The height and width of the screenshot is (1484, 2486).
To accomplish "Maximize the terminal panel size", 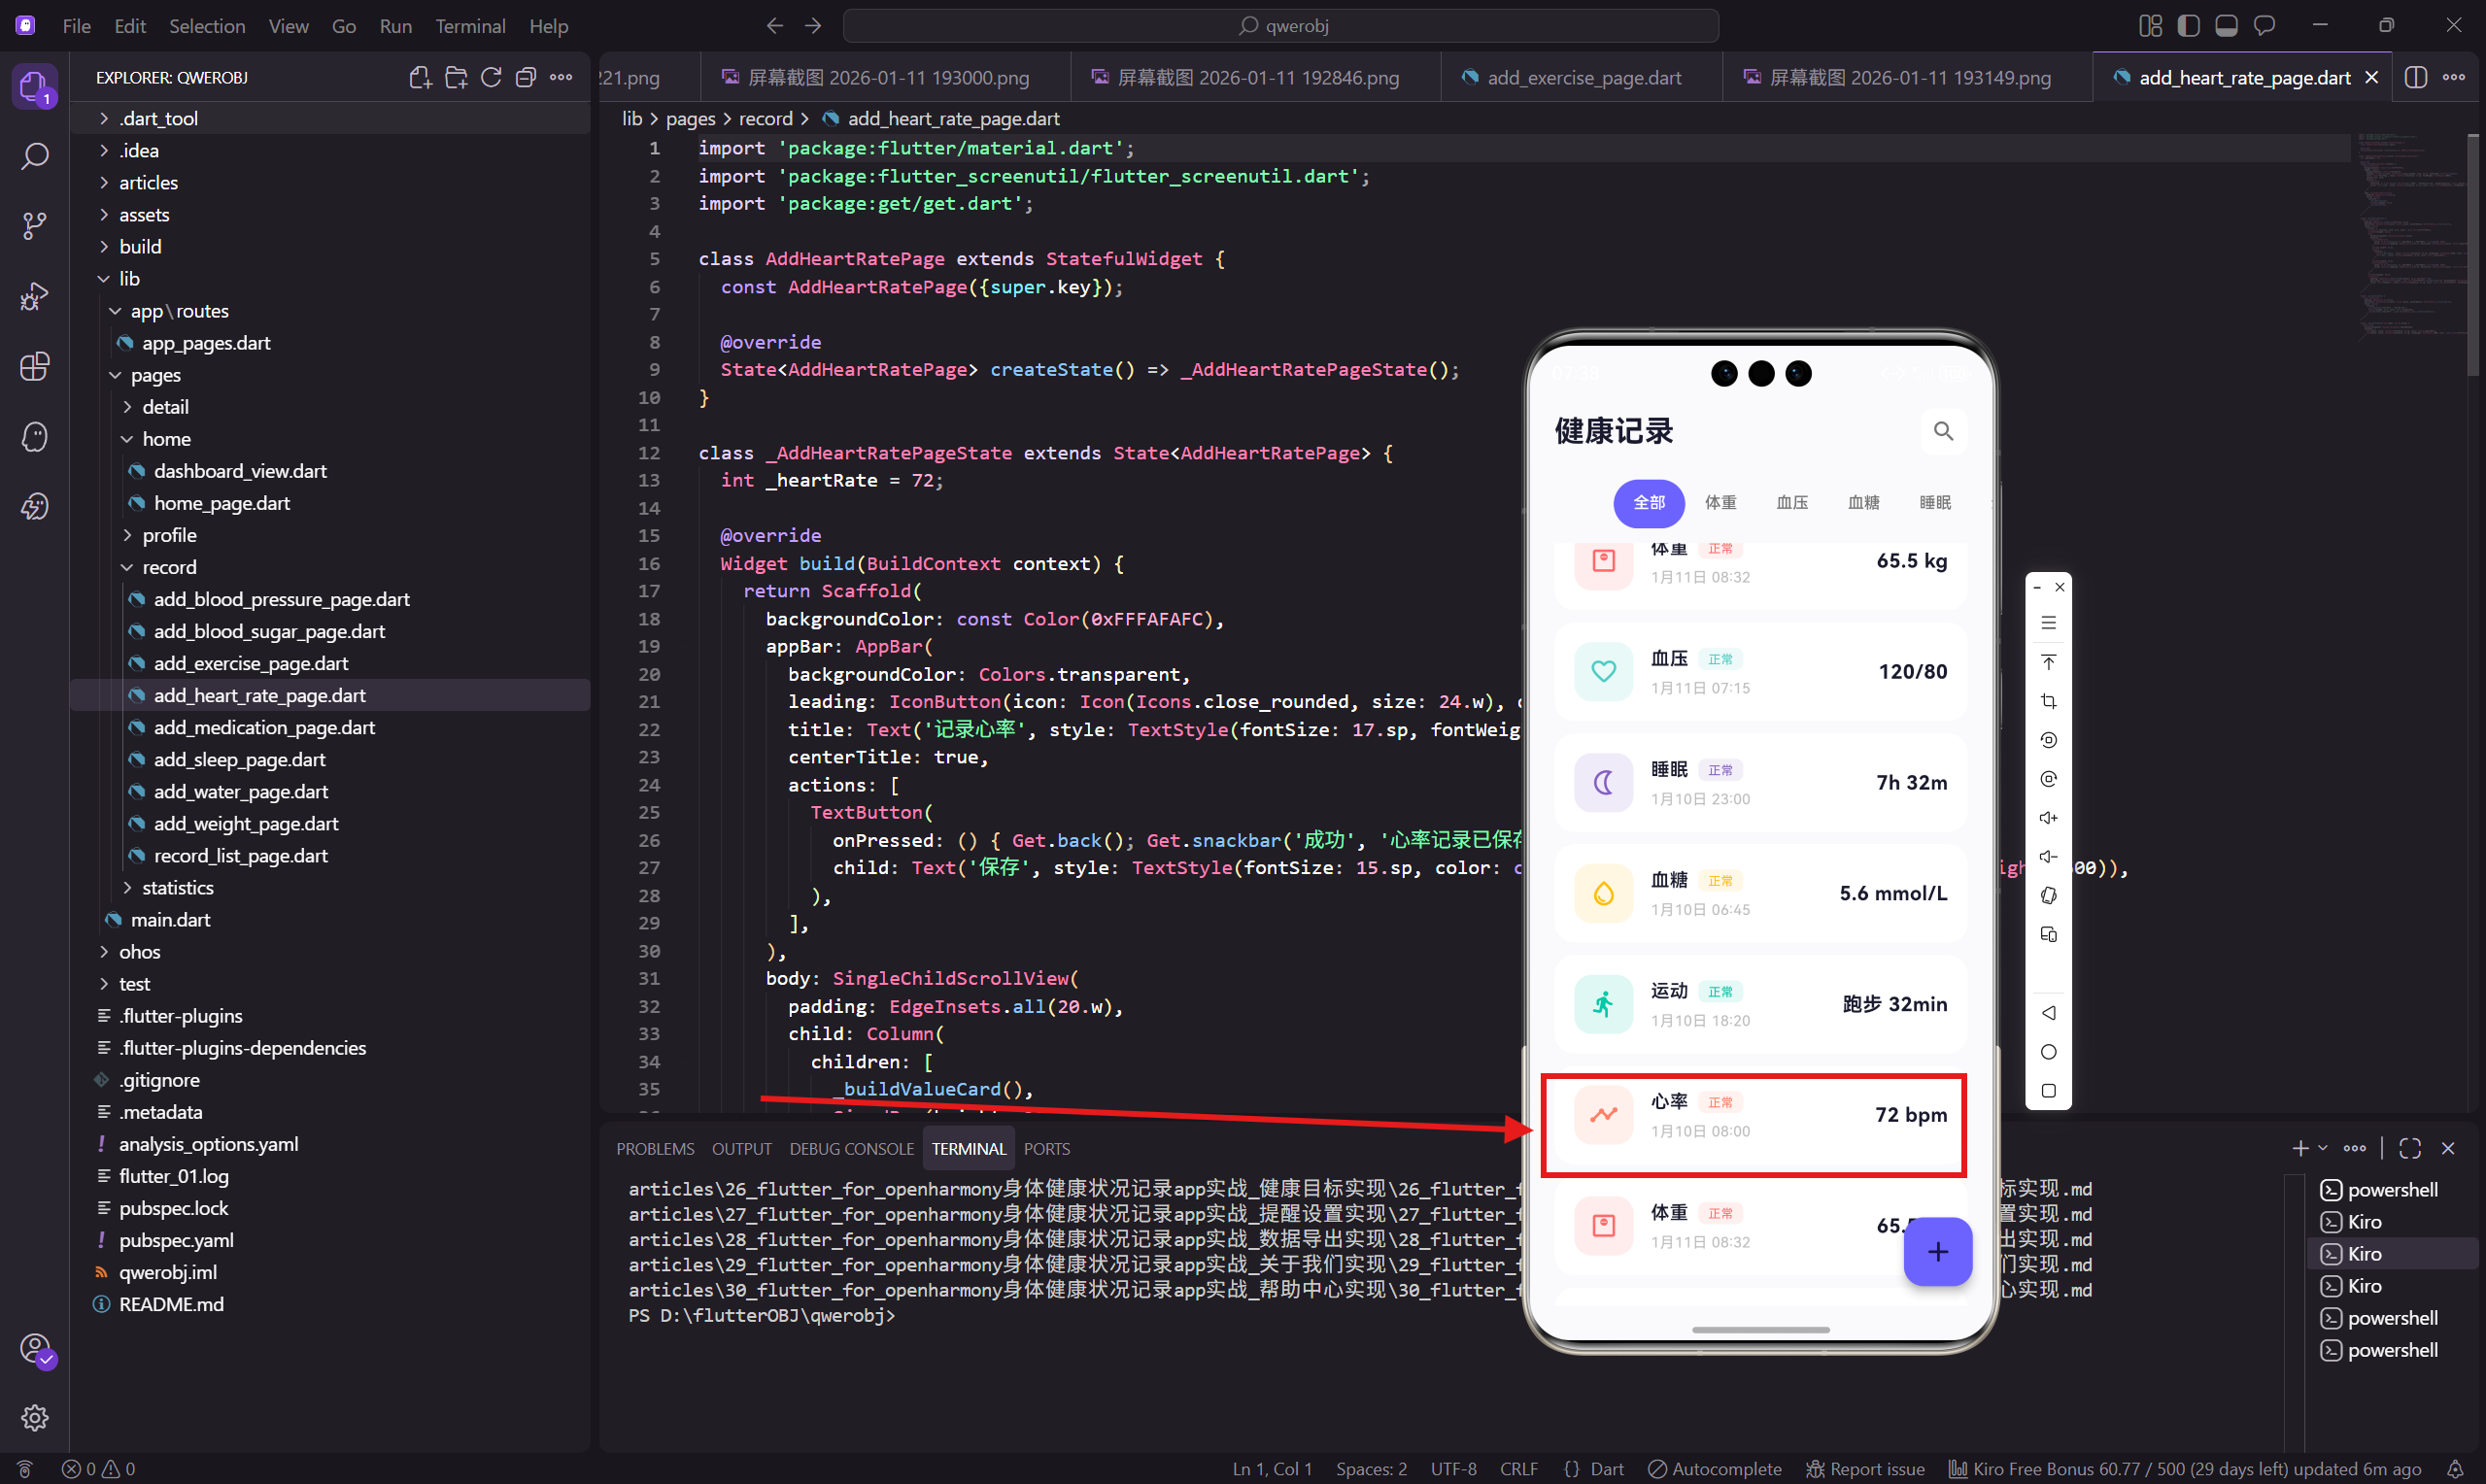I will click(2410, 1148).
